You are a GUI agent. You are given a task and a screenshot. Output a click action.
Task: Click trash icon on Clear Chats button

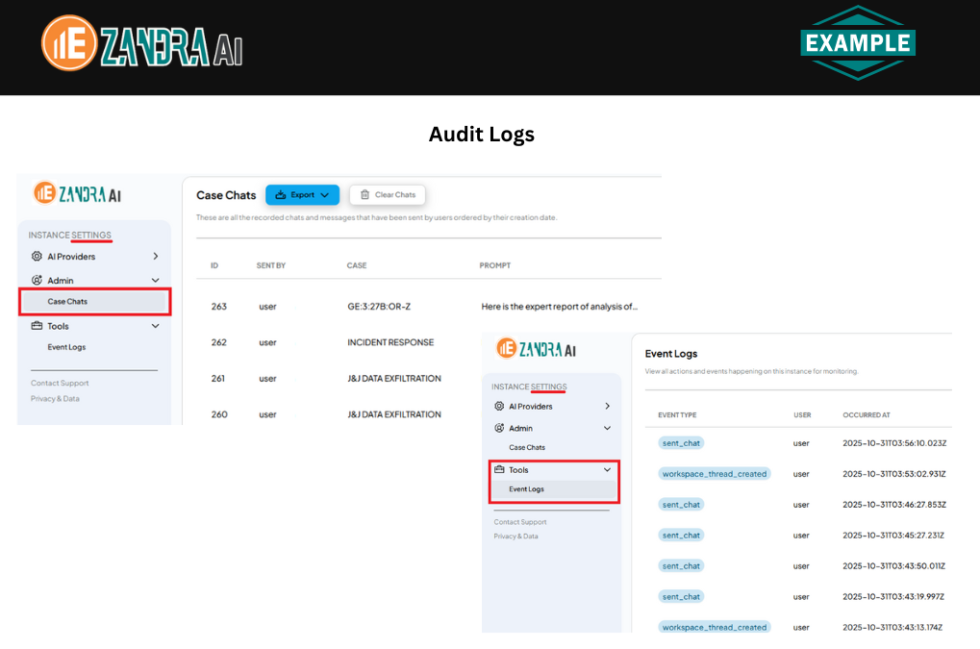(x=365, y=194)
